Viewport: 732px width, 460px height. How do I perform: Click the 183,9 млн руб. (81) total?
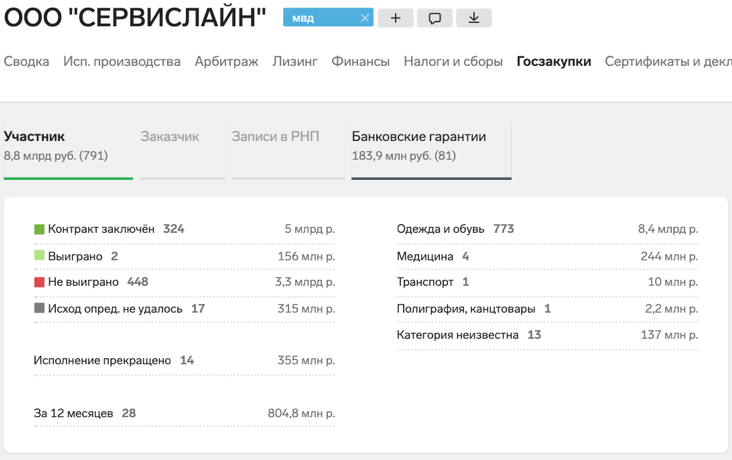click(404, 156)
